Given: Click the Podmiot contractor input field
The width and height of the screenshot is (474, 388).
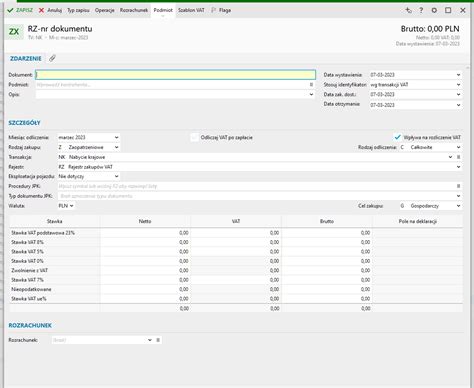Looking at the screenshot, I should click(x=172, y=85).
